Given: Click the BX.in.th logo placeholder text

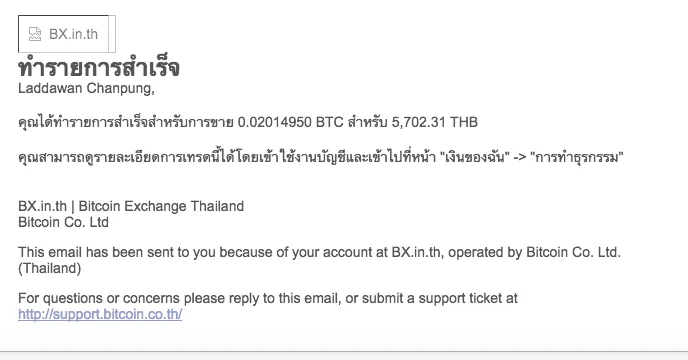Looking at the screenshot, I should click(x=73, y=34).
